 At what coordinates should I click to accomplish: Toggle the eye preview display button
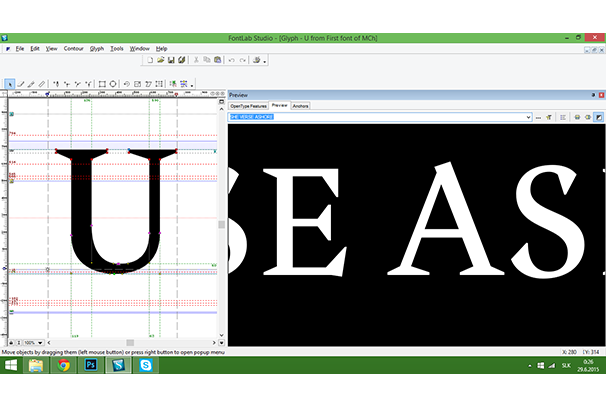[577, 117]
